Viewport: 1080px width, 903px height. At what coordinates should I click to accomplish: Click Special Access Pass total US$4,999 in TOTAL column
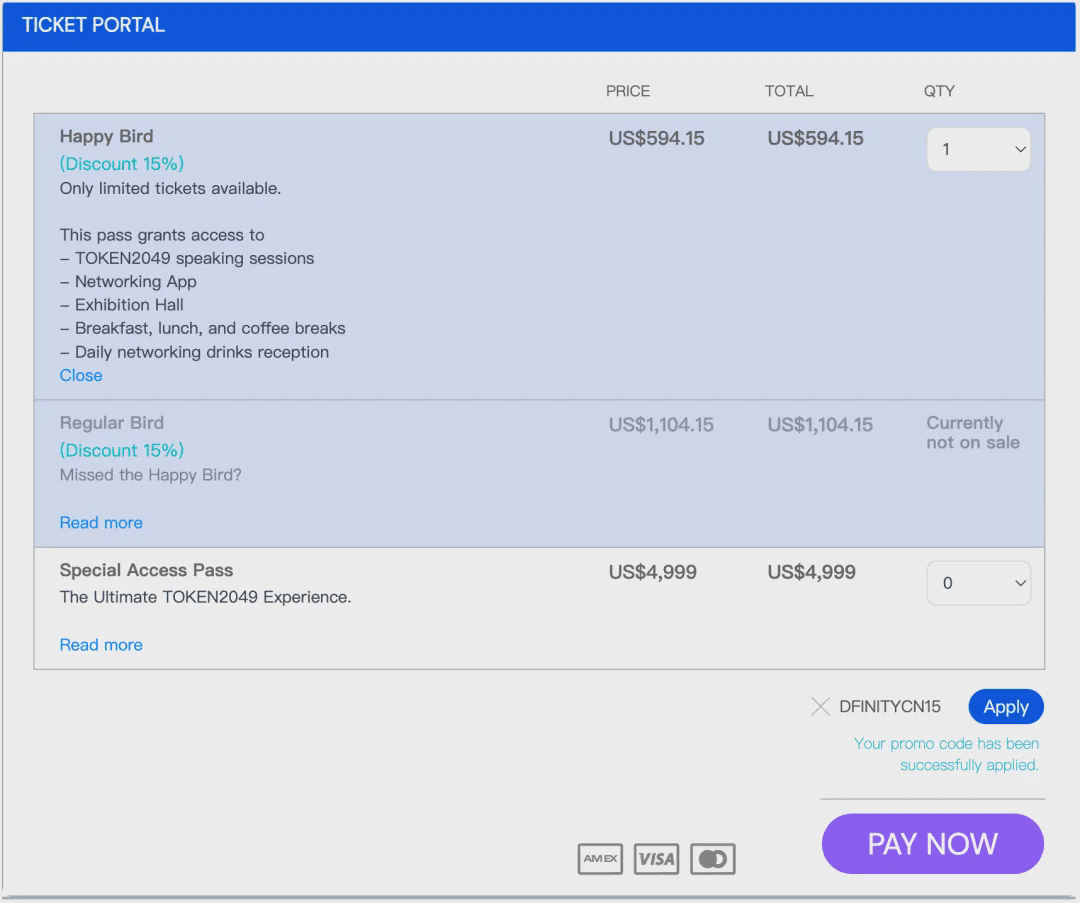click(811, 572)
